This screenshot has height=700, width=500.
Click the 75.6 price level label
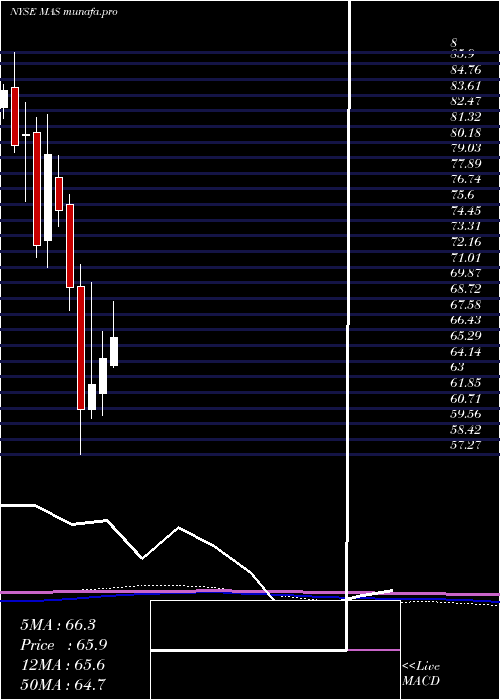(x=462, y=195)
